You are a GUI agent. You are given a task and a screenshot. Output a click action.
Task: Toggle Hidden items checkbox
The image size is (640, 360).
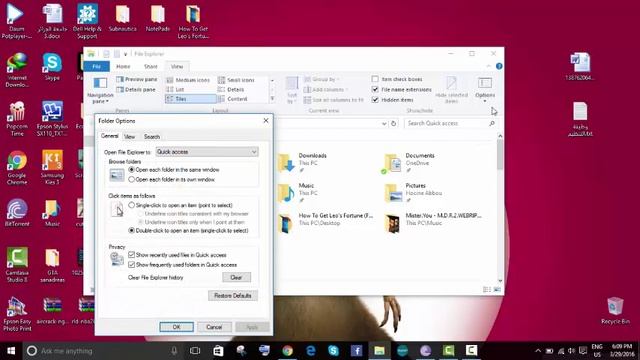click(x=375, y=100)
